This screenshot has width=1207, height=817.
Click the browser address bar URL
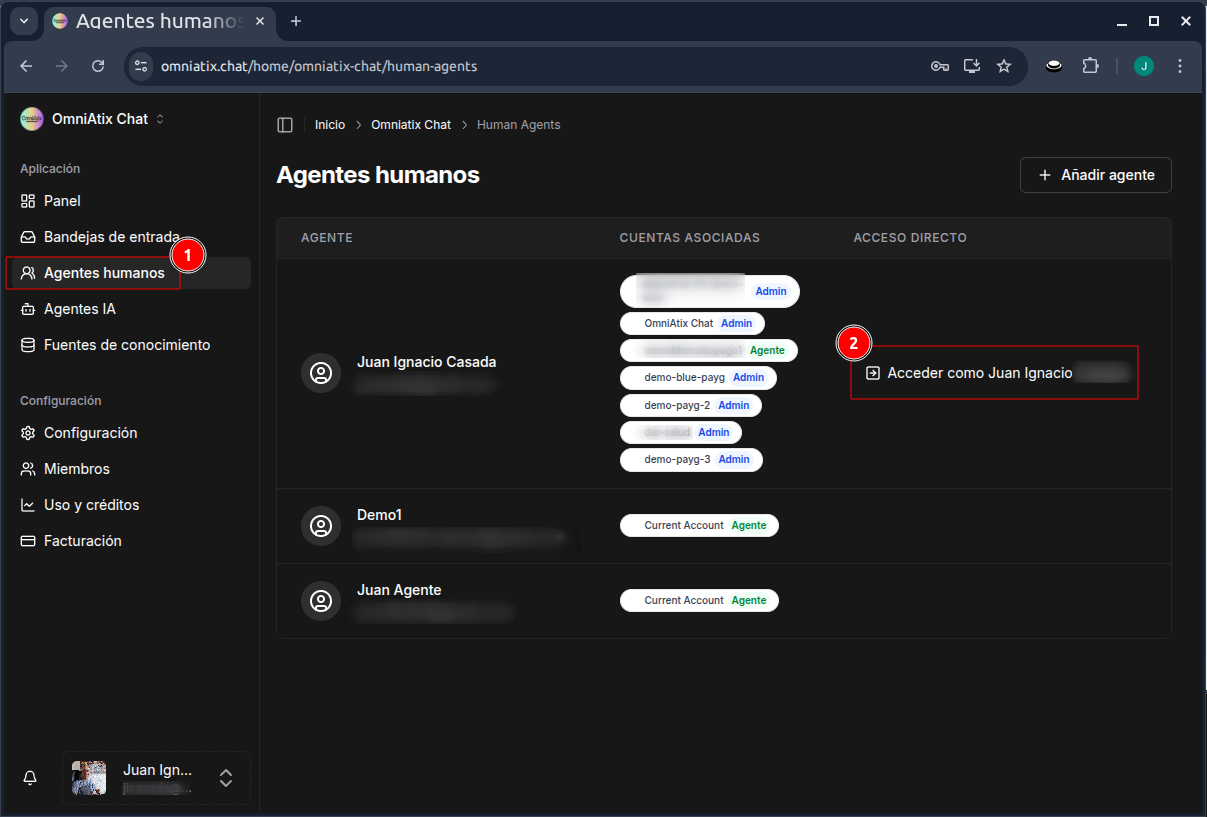click(x=319, y=66)
